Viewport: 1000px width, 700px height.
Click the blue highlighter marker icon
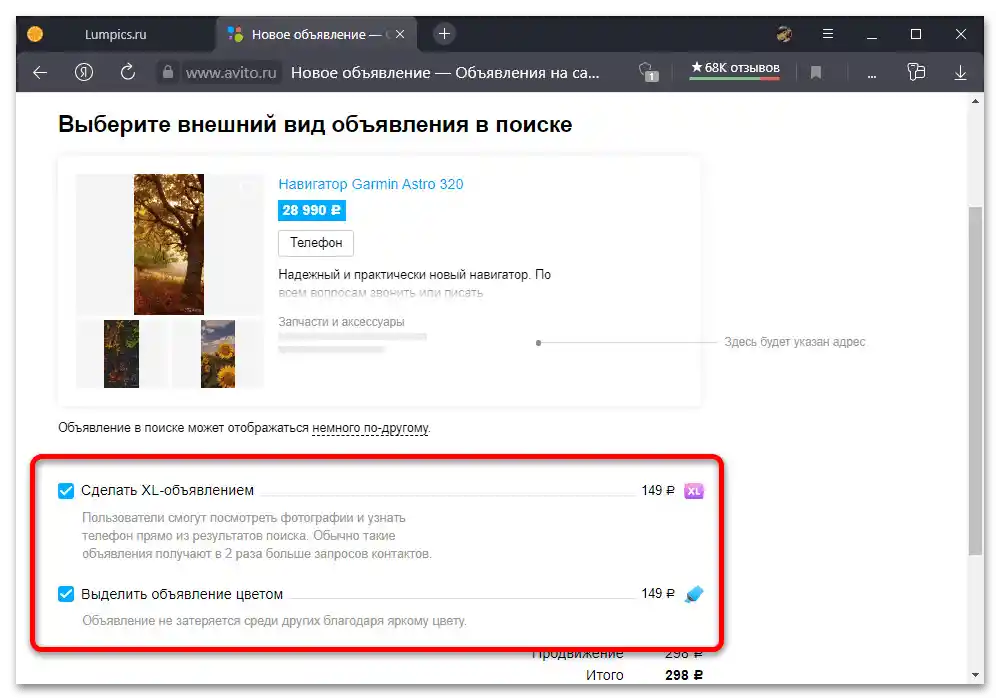click(693, 594)
